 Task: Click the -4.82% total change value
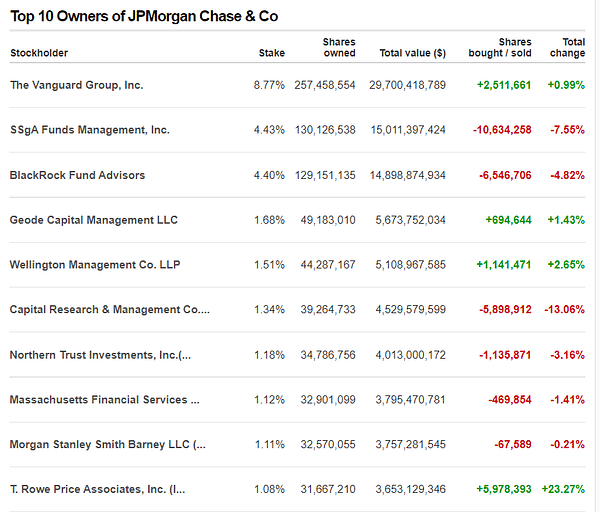coord(567,175)
